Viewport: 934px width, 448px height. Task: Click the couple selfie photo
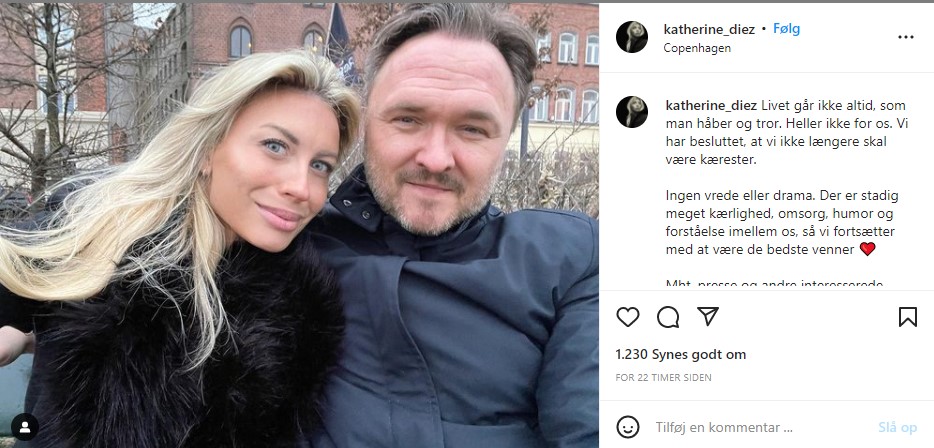tap(299, 226)
